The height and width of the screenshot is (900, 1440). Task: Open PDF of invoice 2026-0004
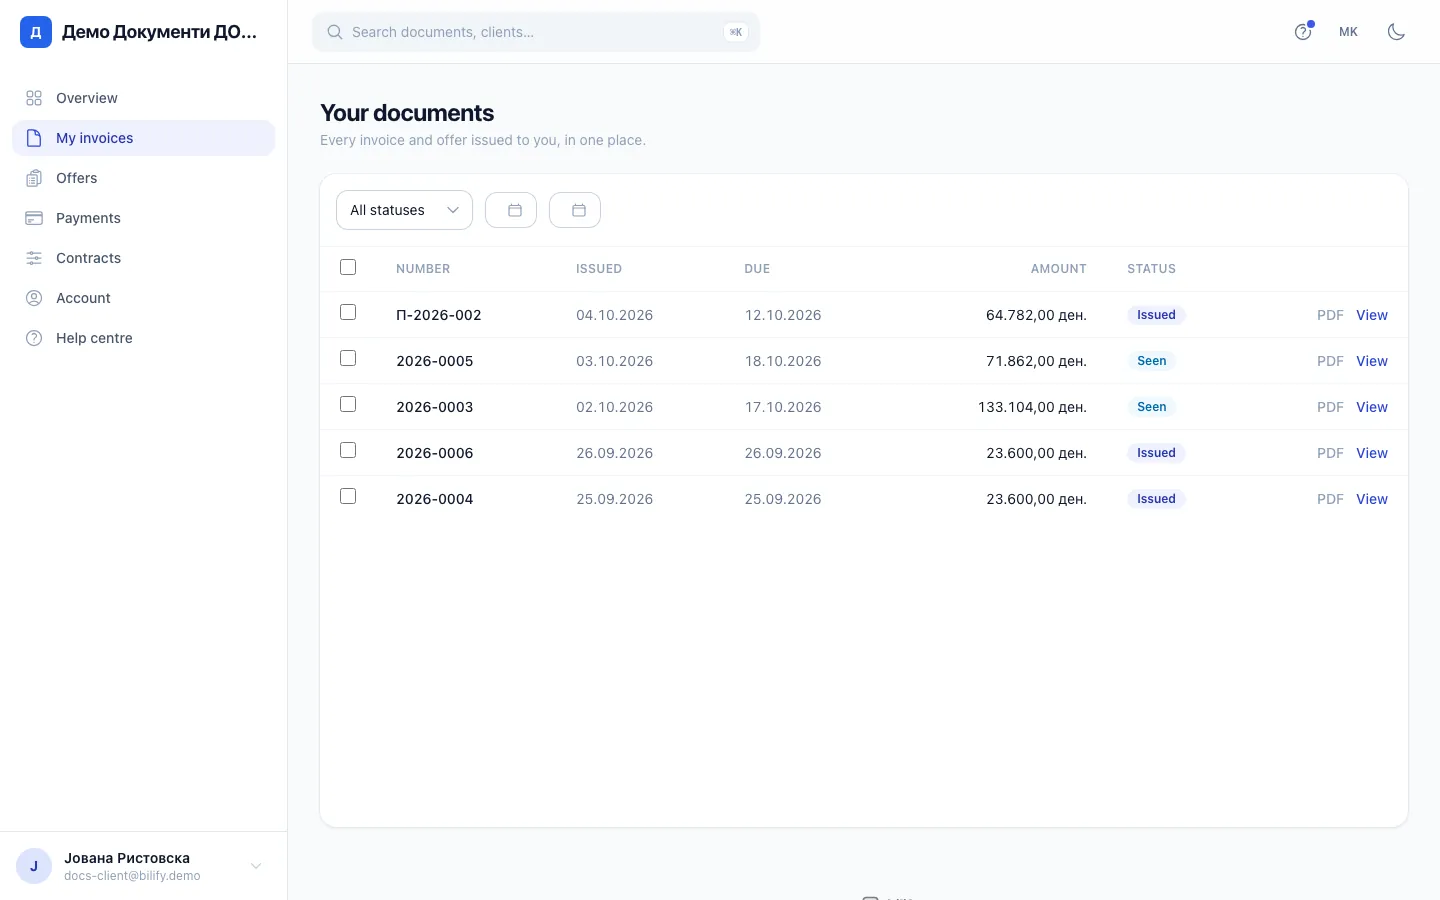coord(1330,499)
